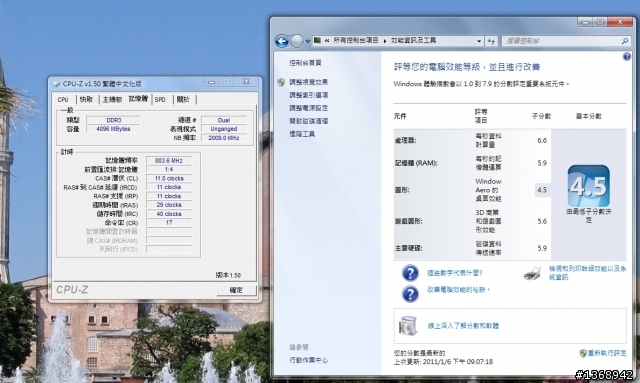The image size is (640, 383).
Task: Click the gaming graphics subscore 5.6
Action: pos(542,221)
